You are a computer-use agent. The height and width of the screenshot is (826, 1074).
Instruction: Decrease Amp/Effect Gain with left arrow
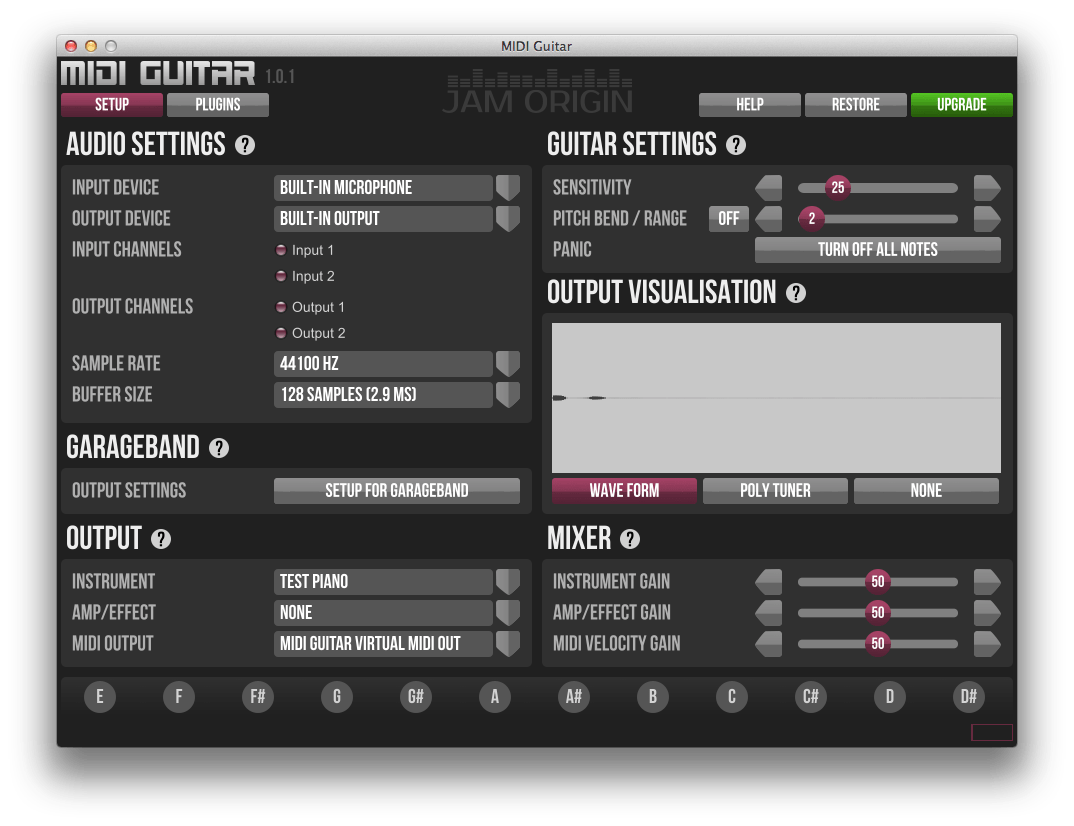[769, 612]
